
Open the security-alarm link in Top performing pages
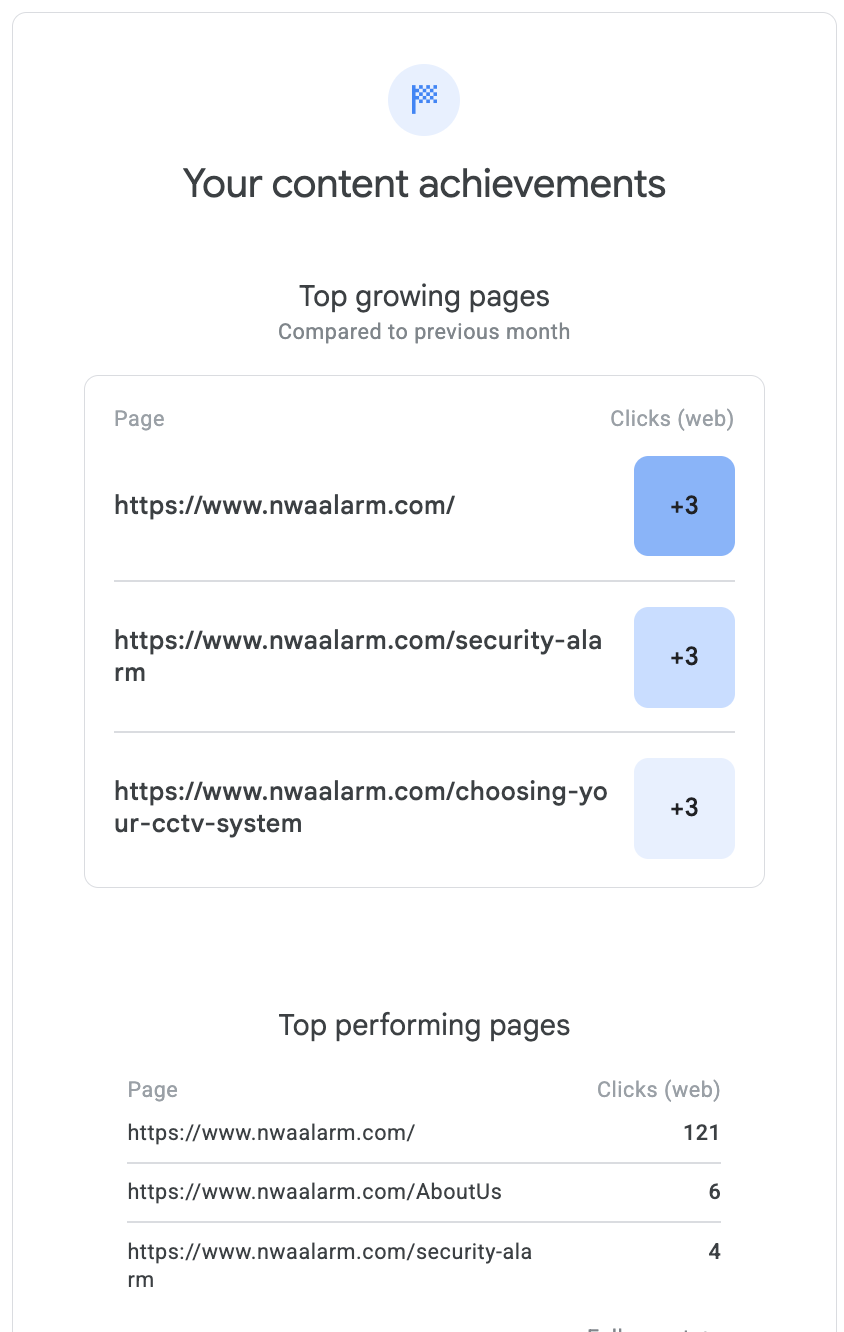click(x=330, y=1252)
